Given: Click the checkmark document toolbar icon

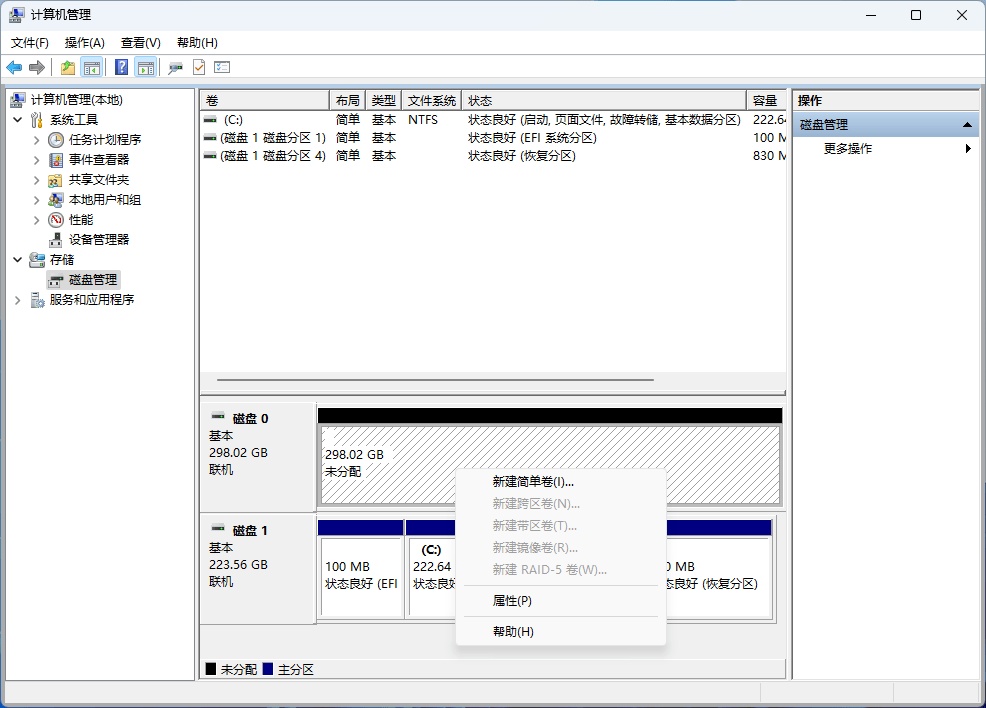Looking at the screenshot, I should [199, 68].
